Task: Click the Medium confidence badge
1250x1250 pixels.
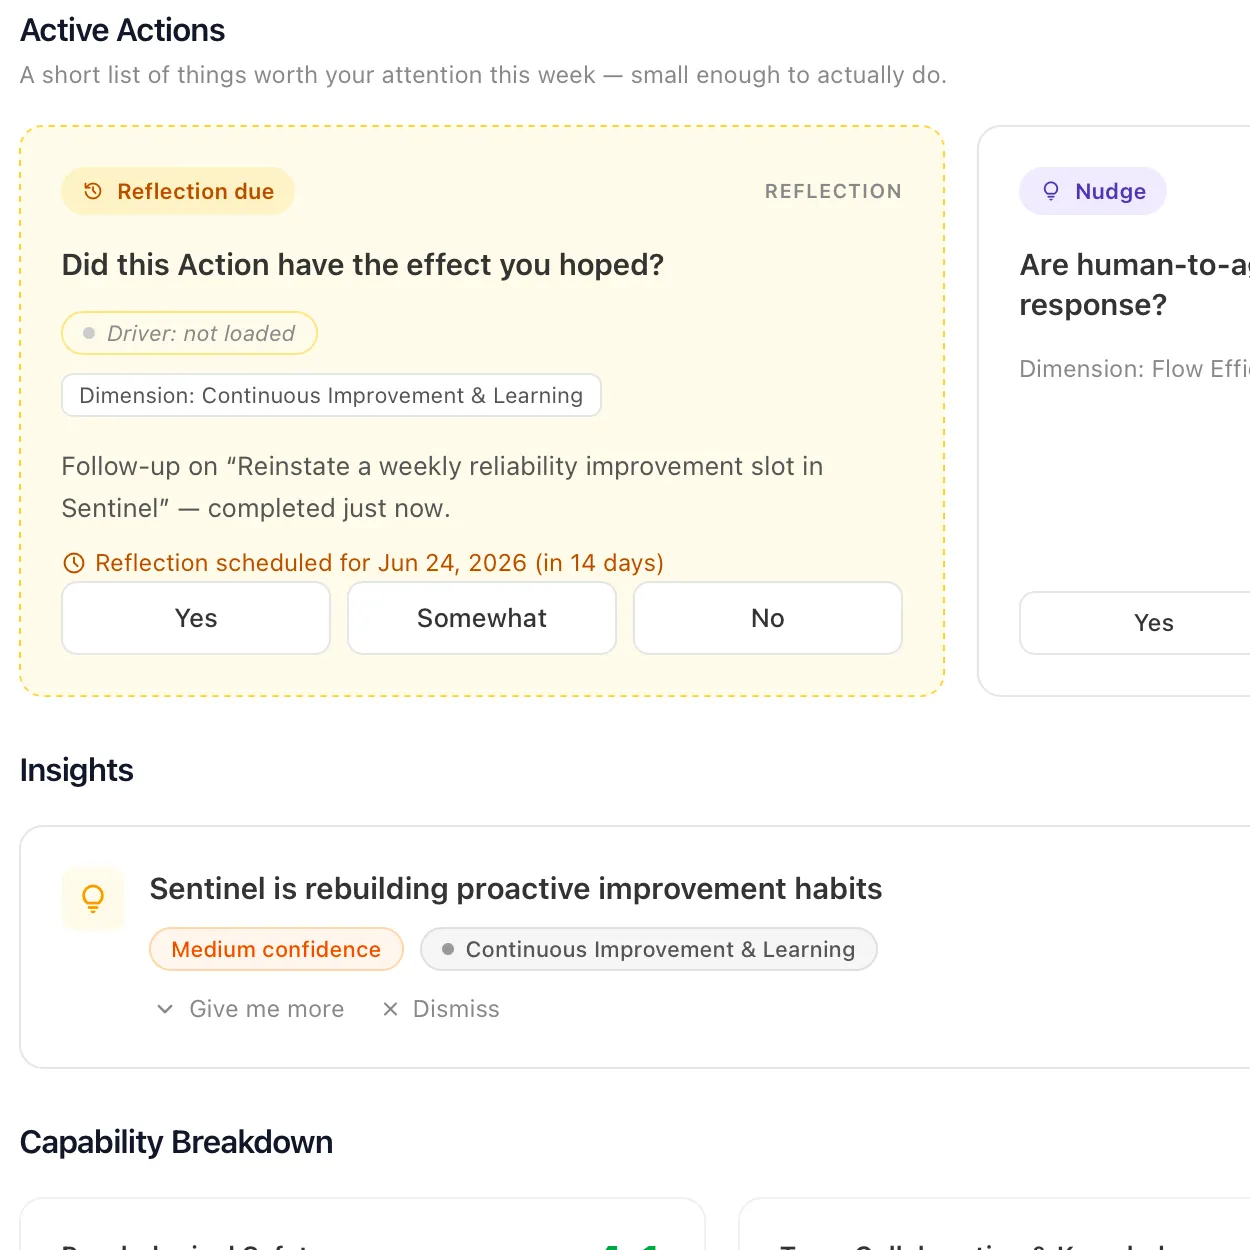Action: coord(276,949)
